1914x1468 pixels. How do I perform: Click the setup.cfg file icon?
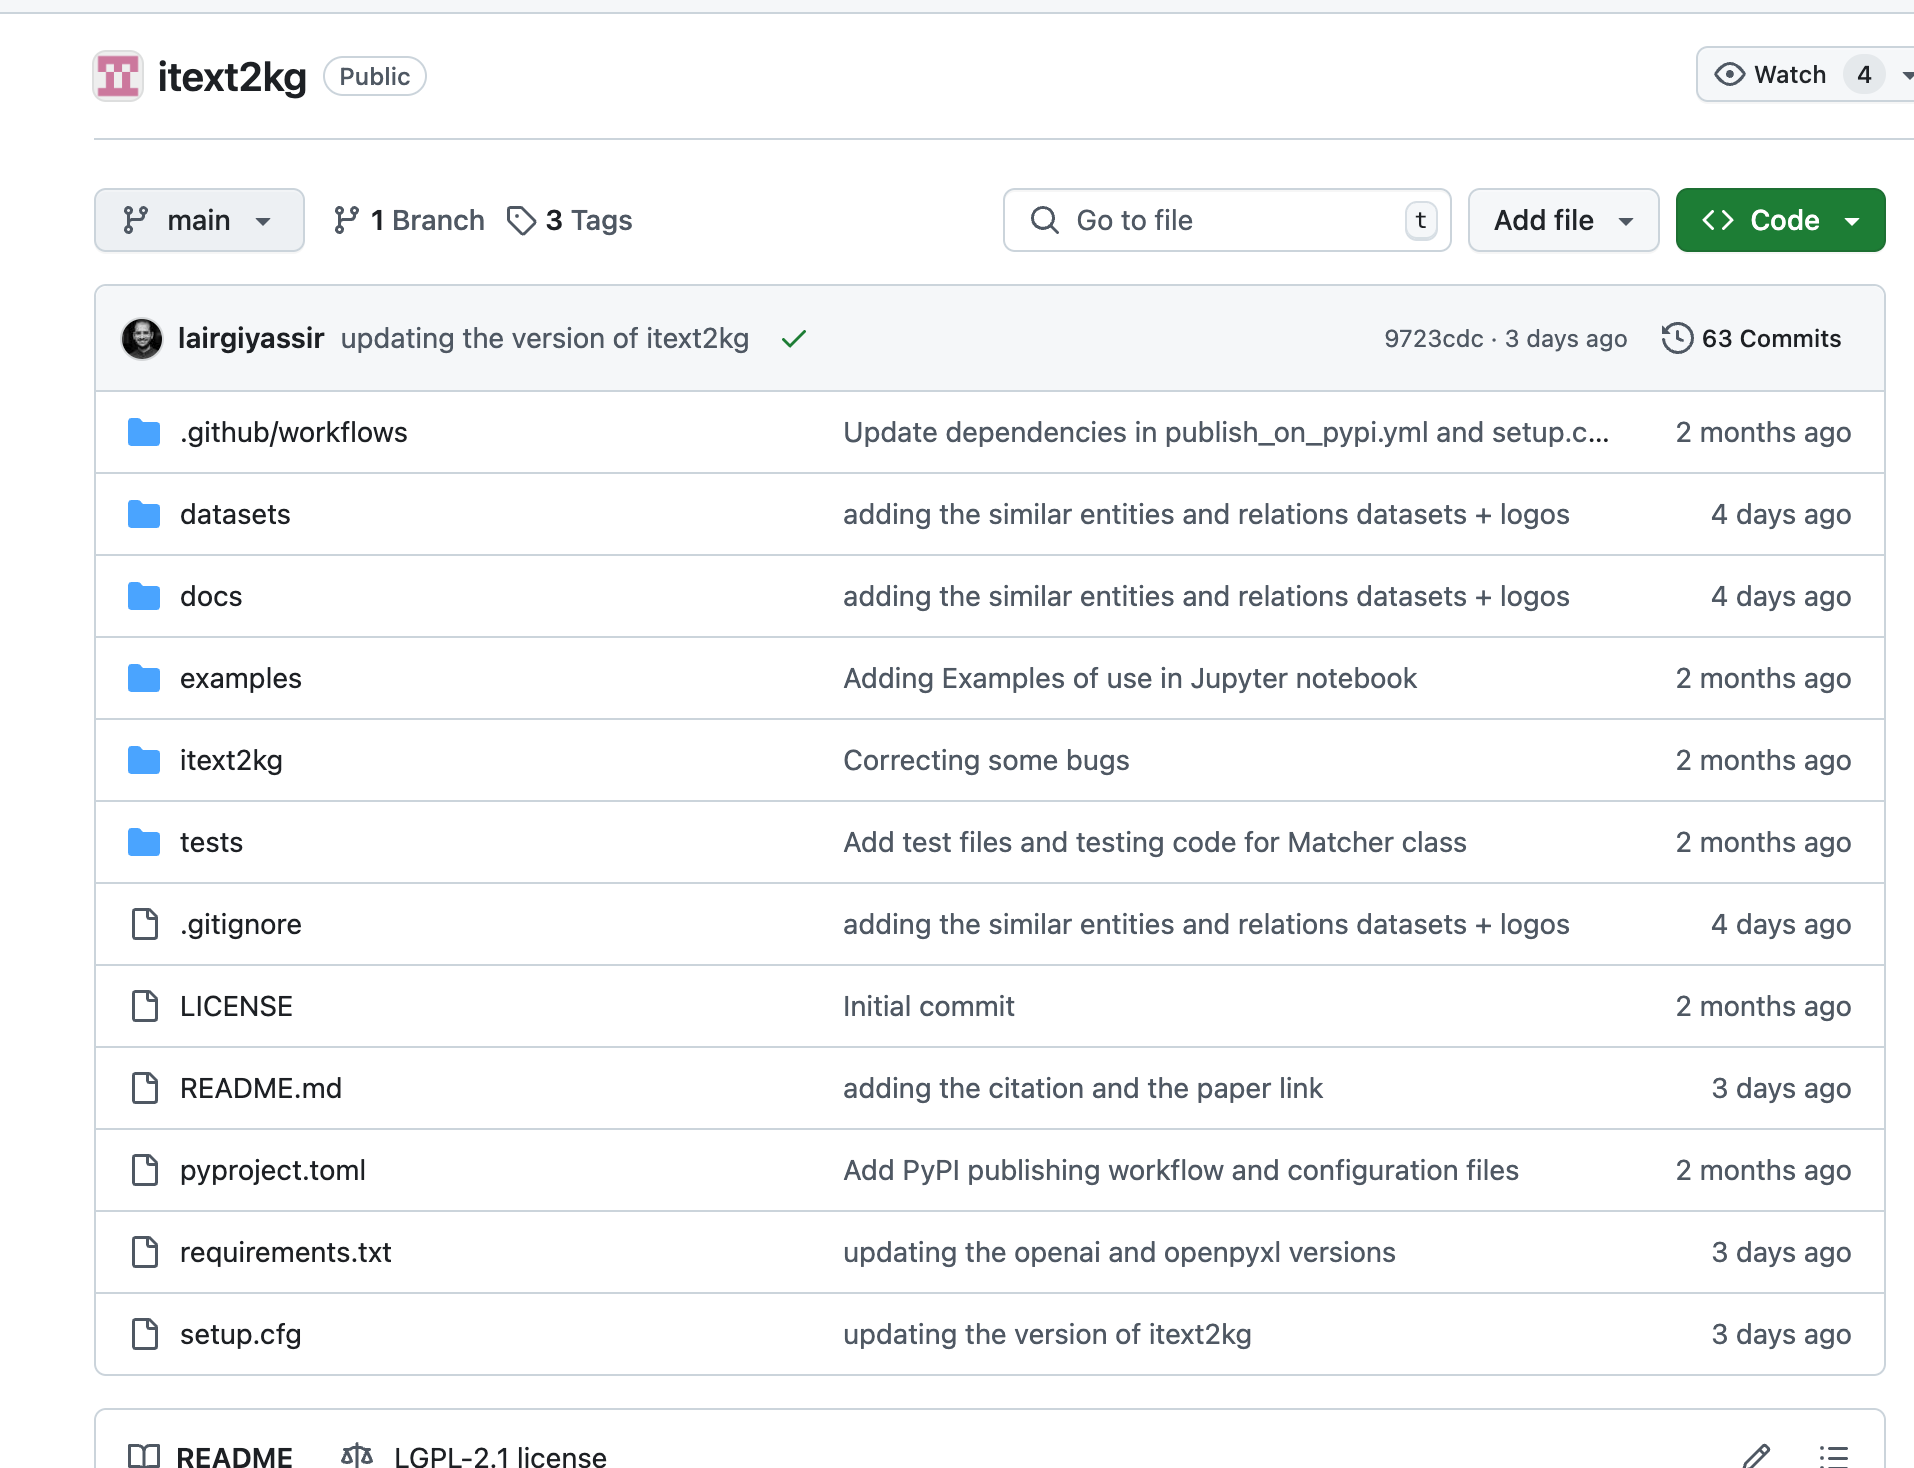coord(145,1335)
